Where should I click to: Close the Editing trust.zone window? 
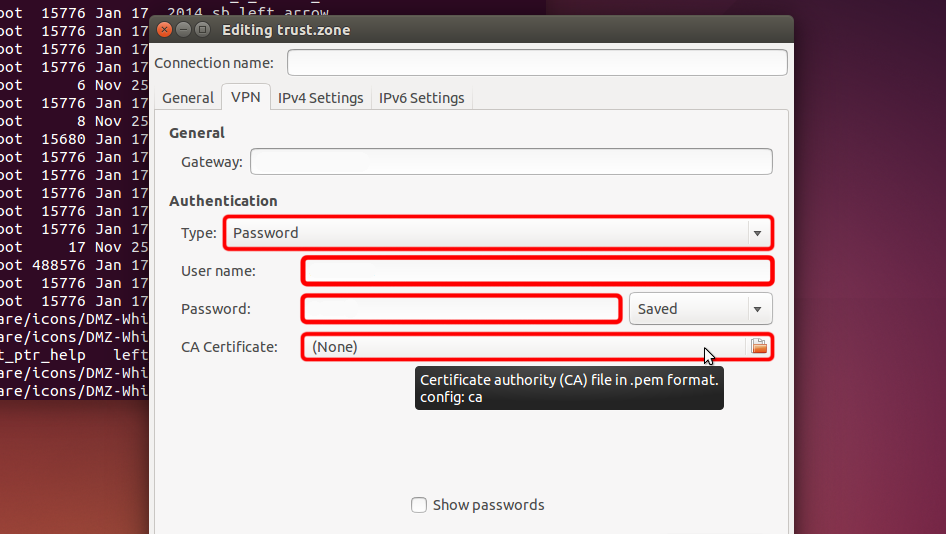tap(165, 30)
